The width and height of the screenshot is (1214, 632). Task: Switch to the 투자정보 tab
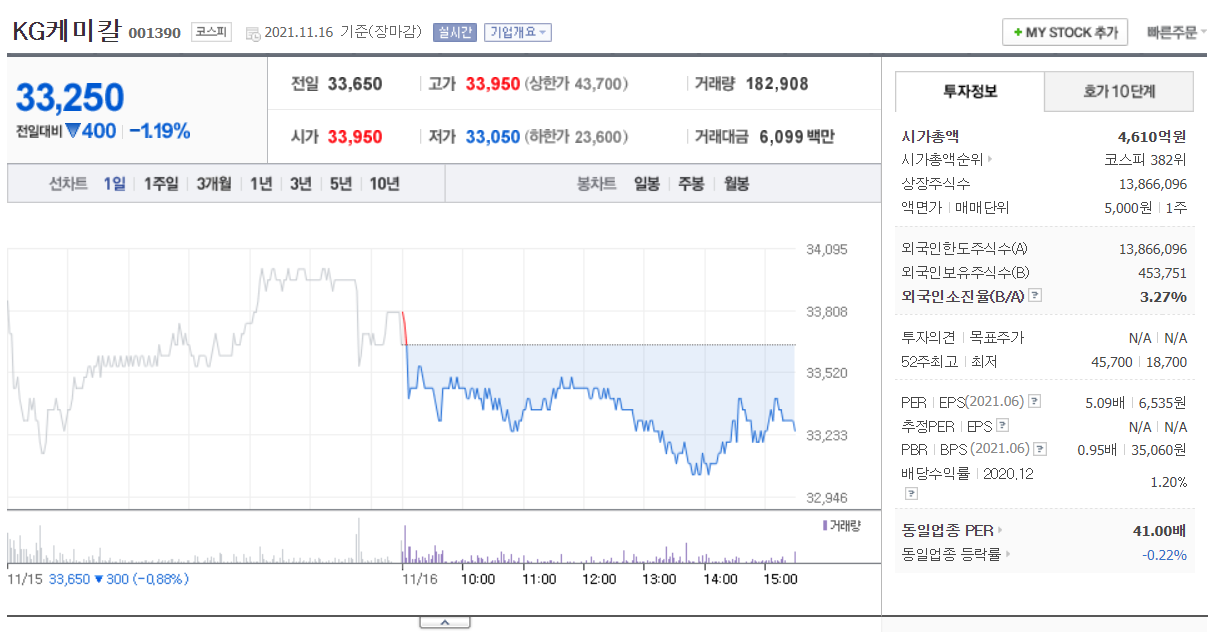tap(969, 91)
